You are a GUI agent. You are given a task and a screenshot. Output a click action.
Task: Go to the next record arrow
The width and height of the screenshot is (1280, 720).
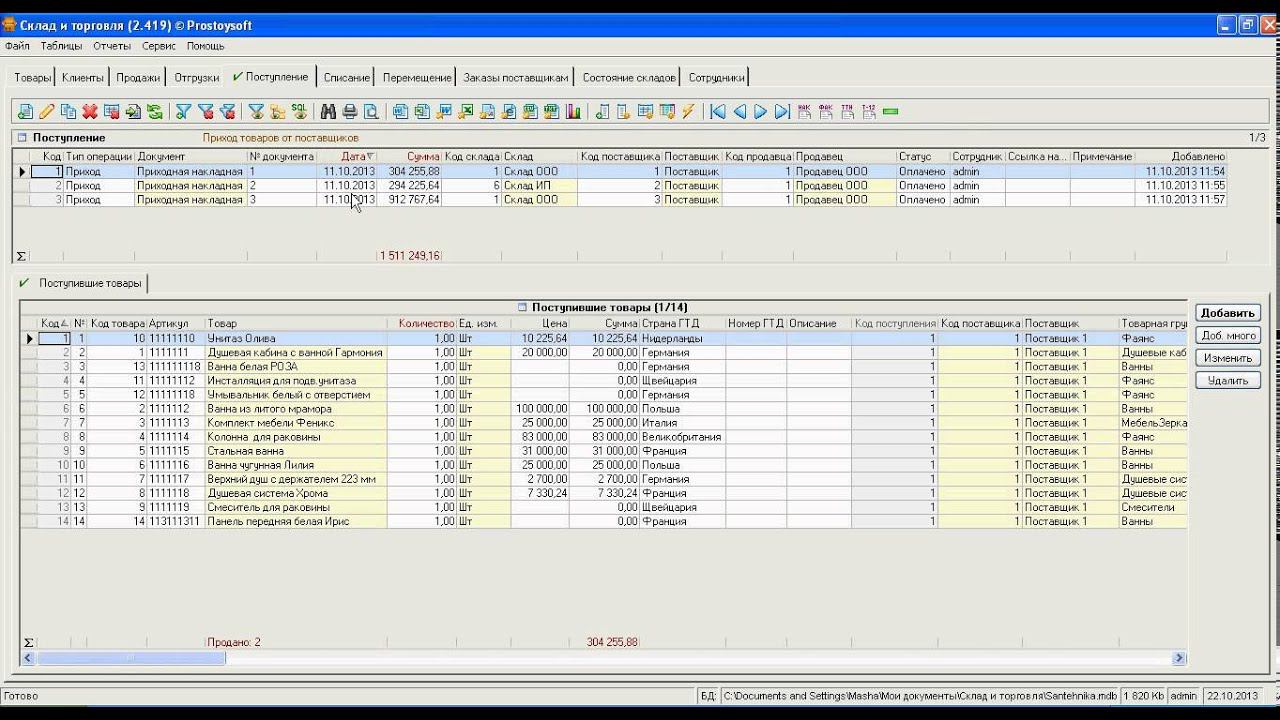[761, 112]
